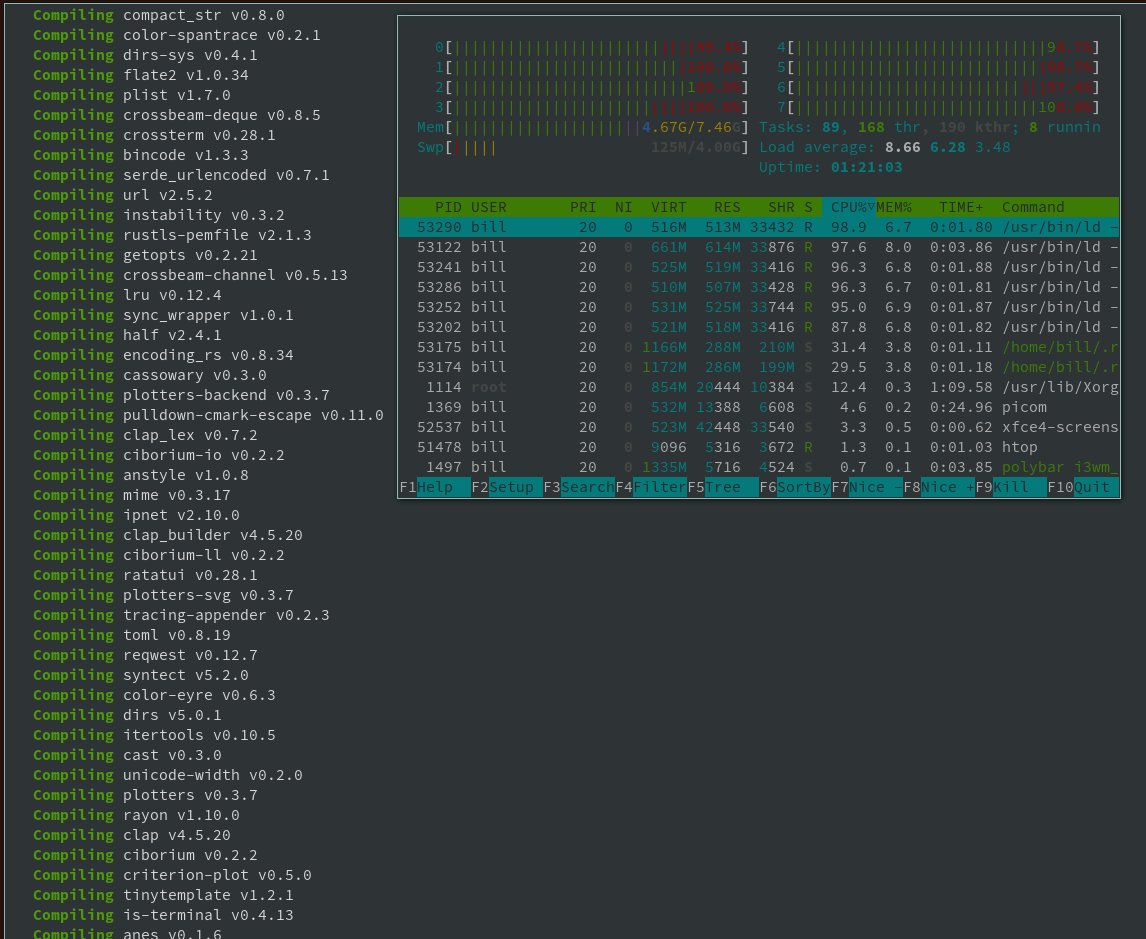
Task: Toggle sort direction on CPU% column header
Action: pyautogui.click(x=849, y=208)
